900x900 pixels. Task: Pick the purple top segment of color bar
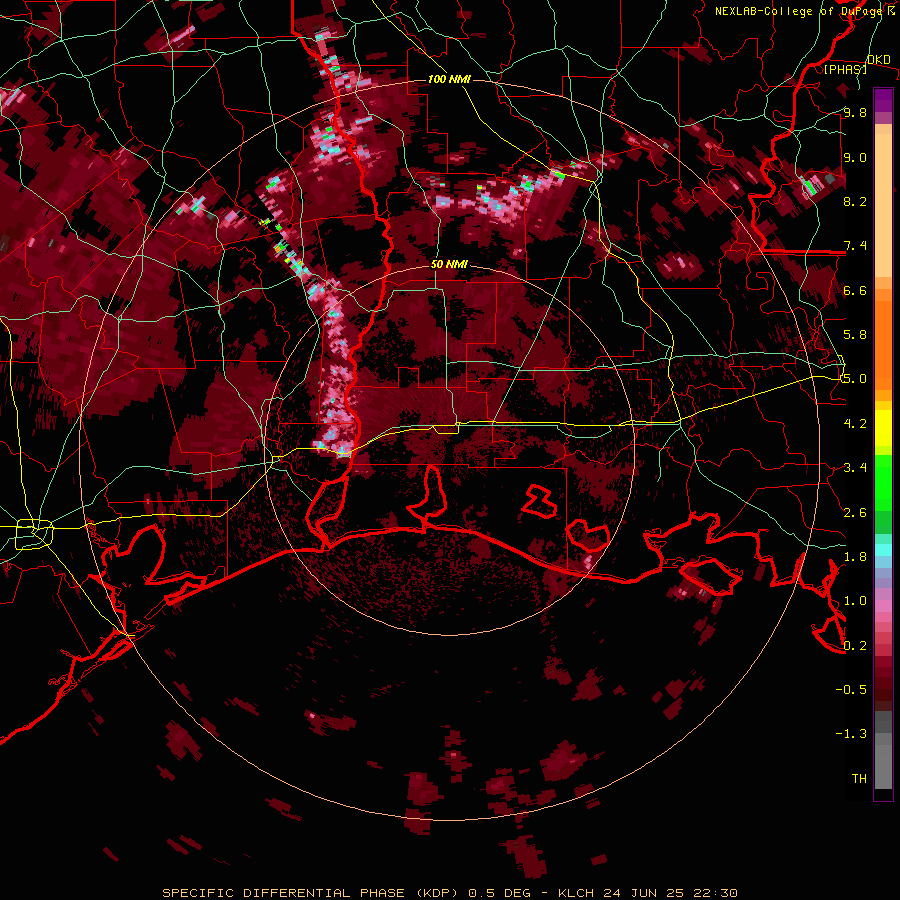883,100
